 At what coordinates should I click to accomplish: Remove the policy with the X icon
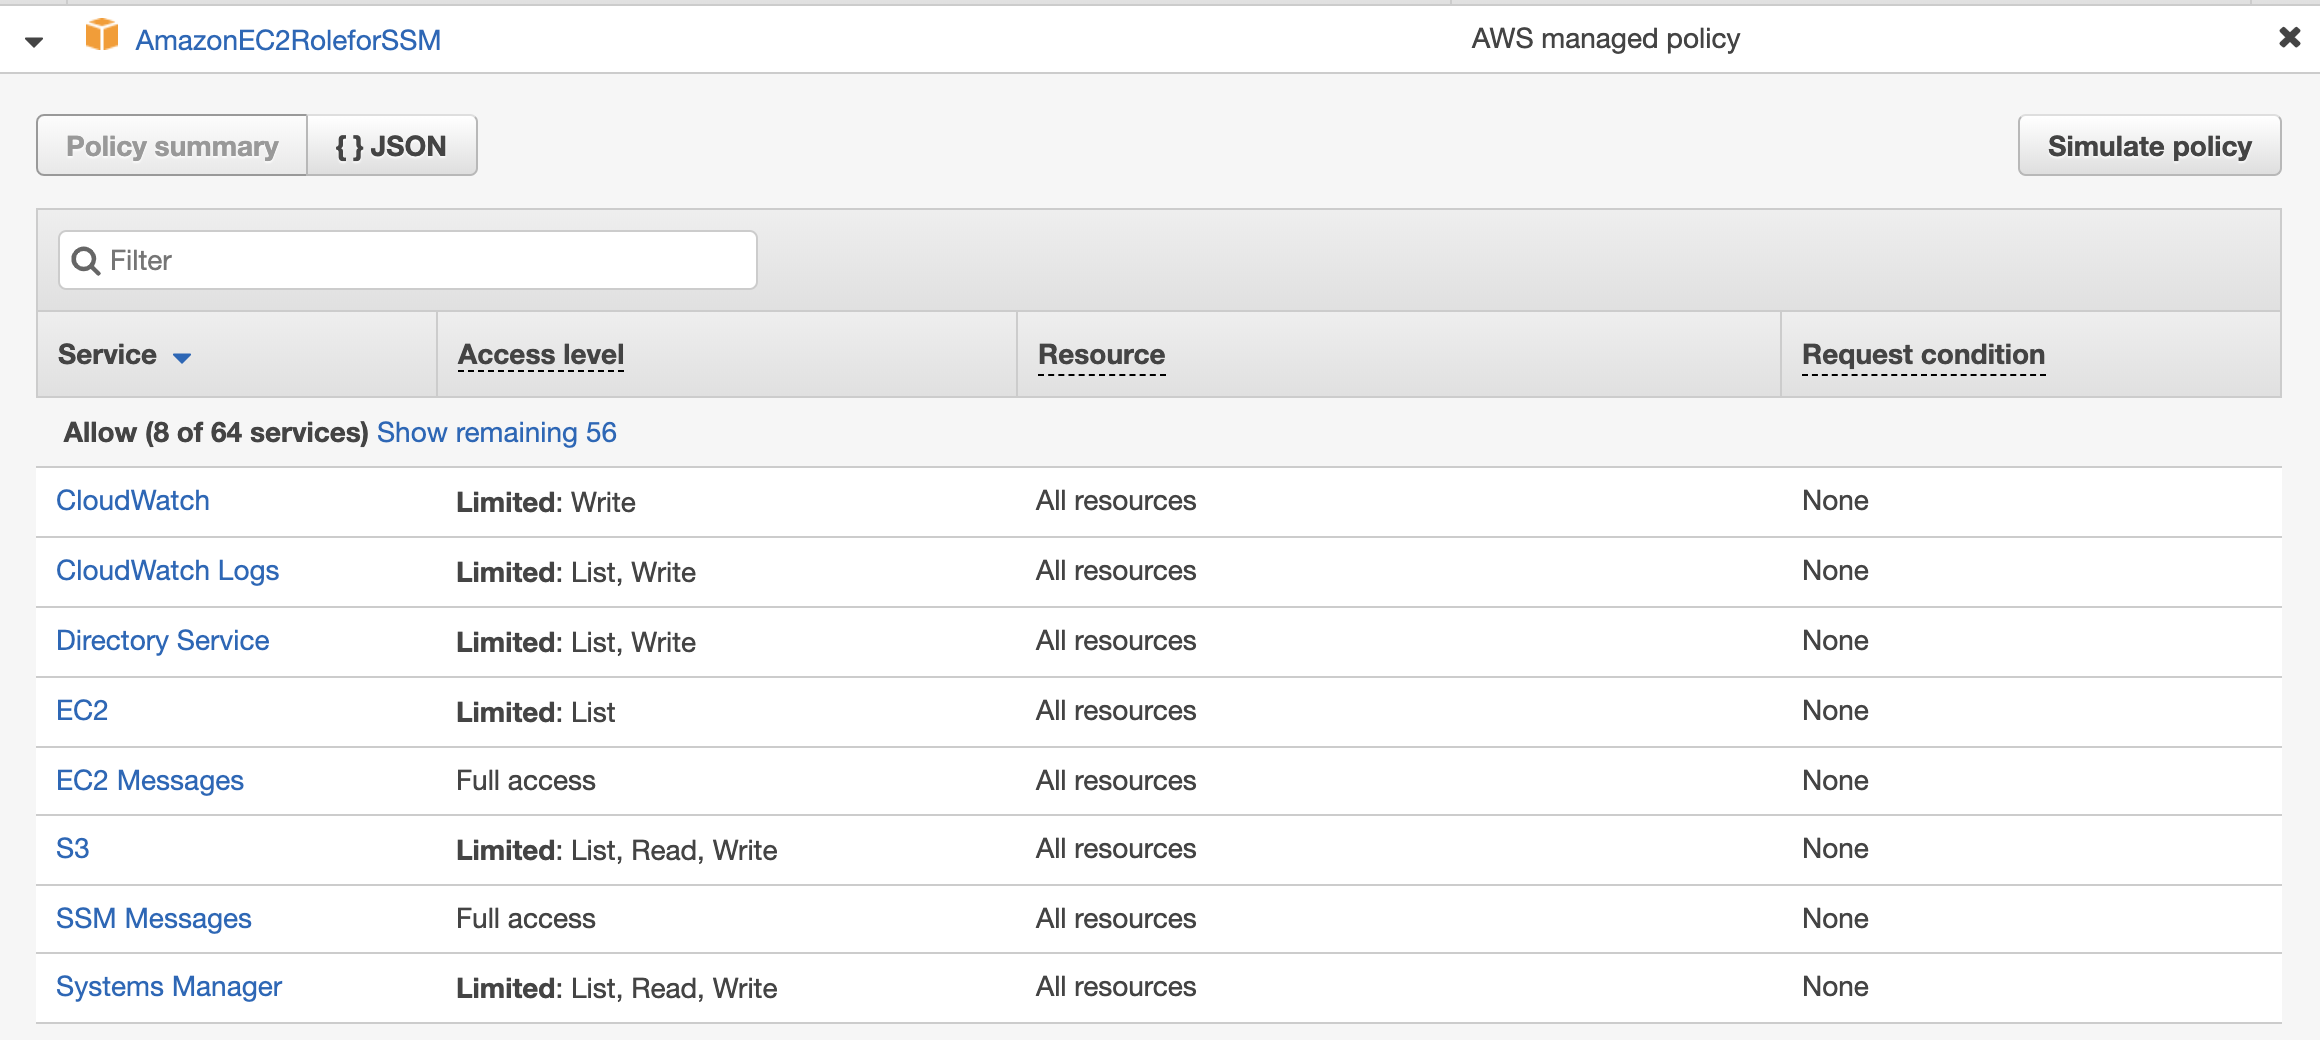coord(2289,38)
